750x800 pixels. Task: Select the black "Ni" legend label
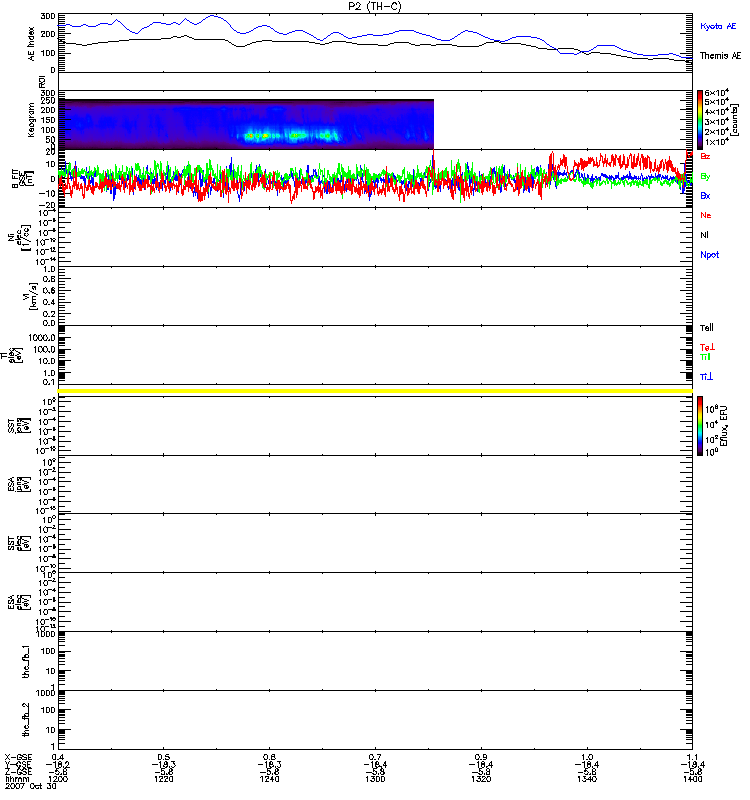704,235
